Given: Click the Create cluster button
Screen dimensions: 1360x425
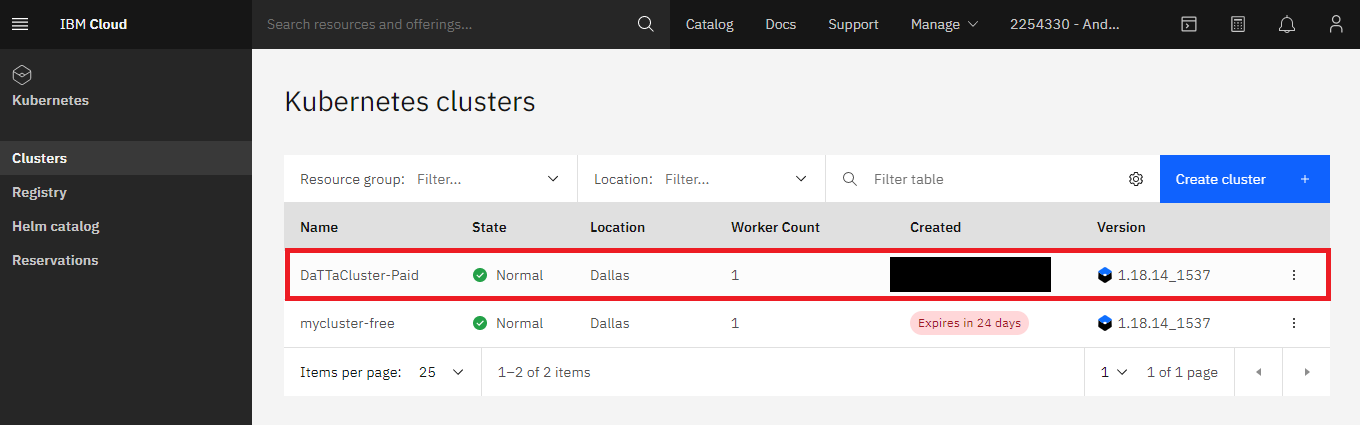Looking at the screenshot, I should pyautogui.click(x=1245, y=179).
